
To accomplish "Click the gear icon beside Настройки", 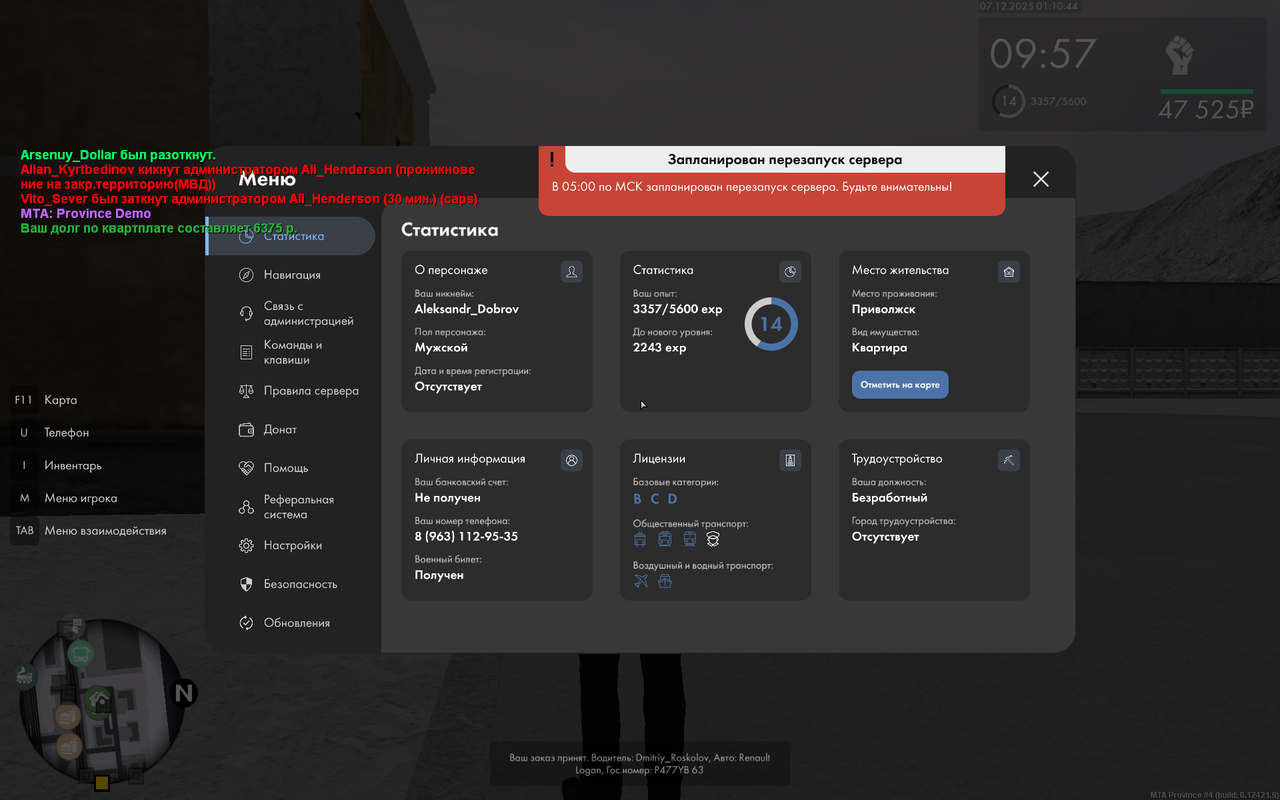I will click(246, 546).
